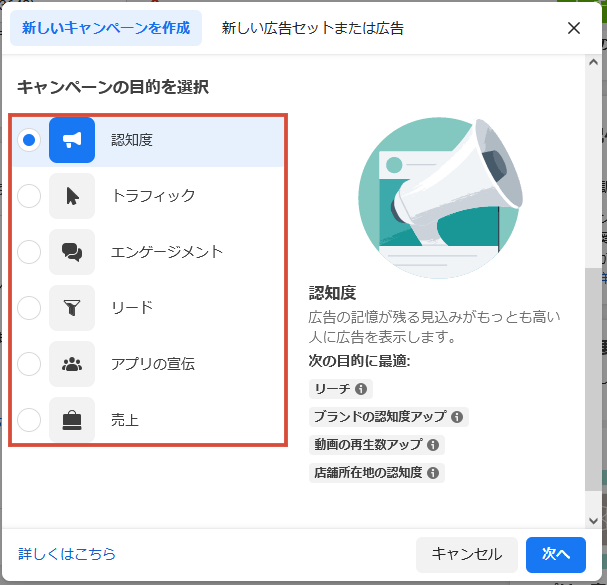Click the 売上 label text
This screenshot has height=585, width=607.
pyautogui.click(x=125, y=420)
